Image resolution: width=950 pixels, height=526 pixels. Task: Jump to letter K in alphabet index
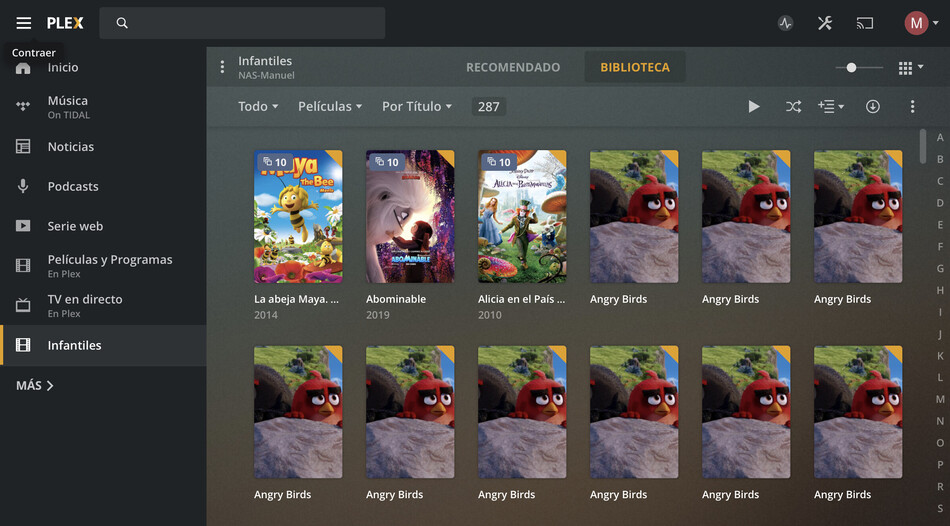940,356
